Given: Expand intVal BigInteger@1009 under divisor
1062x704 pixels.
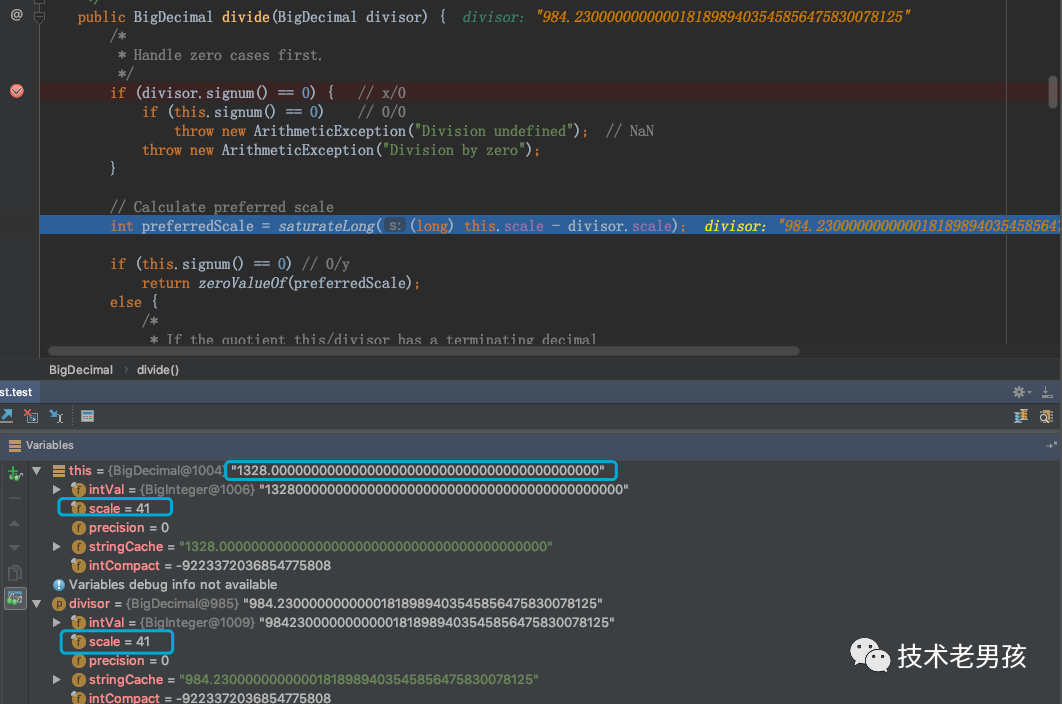Looking at the screenshot, I should [x=57, y=622].
